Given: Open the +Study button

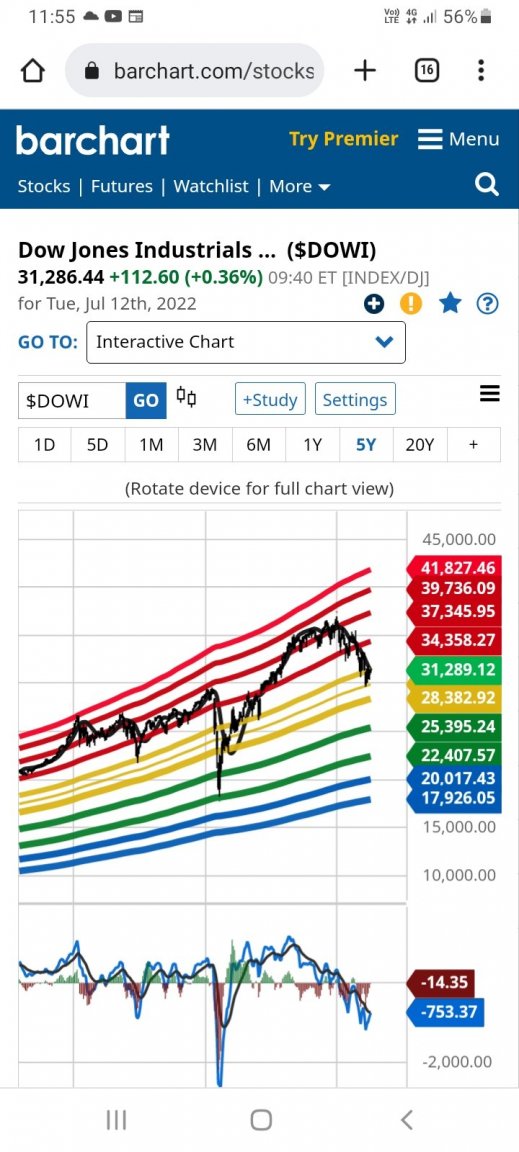Looking at the screenshot, I should (270, 400).
